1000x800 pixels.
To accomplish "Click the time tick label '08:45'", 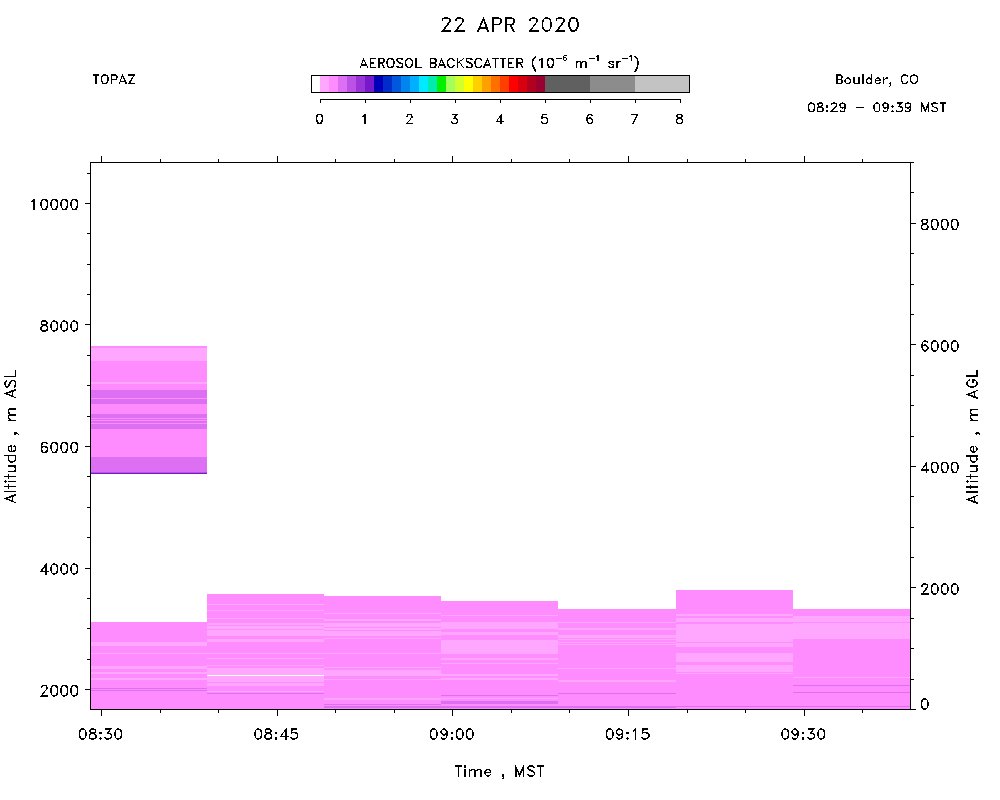I will [x=276, y=734].
